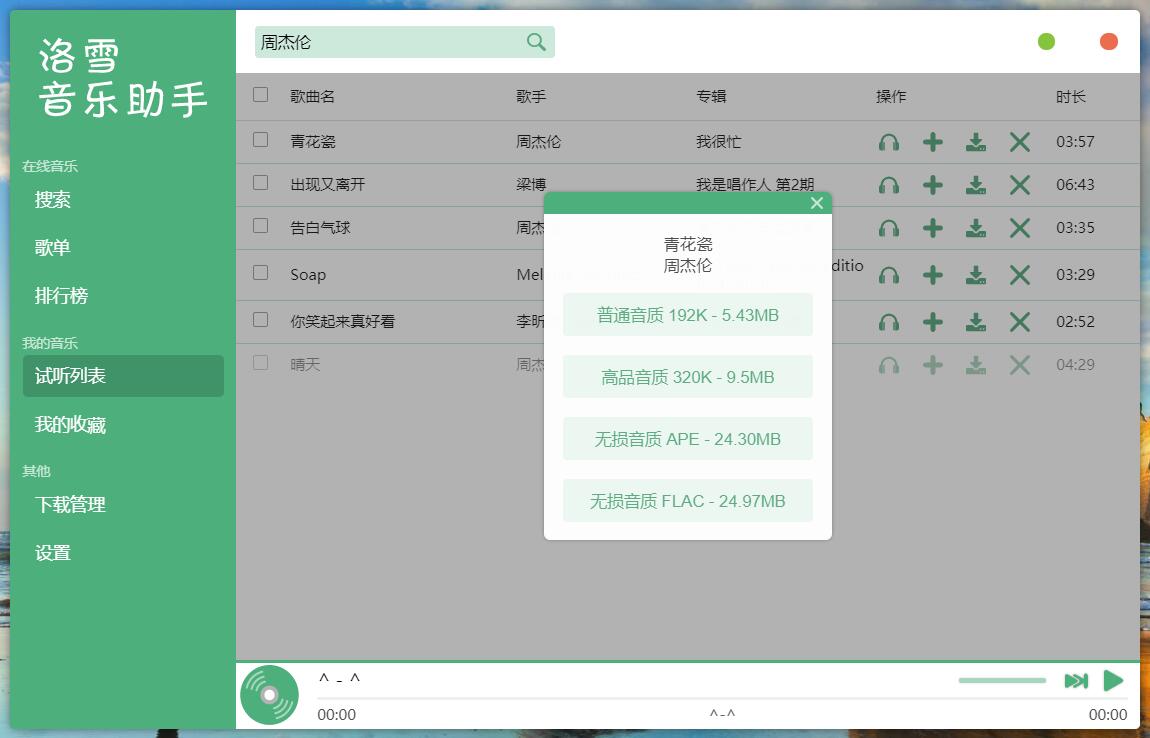Remove Soap using its X delete icon

click(x=1019, y=274)
